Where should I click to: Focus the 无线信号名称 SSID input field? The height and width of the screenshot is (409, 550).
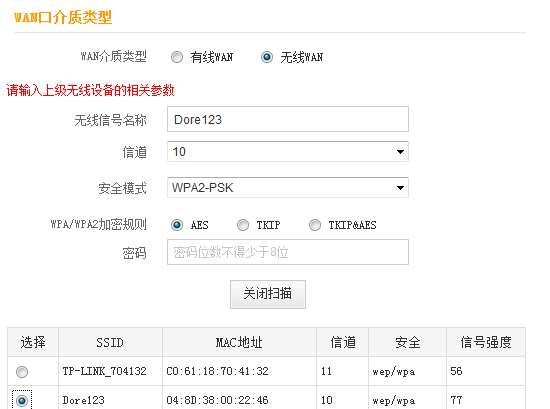pos(288,119)
